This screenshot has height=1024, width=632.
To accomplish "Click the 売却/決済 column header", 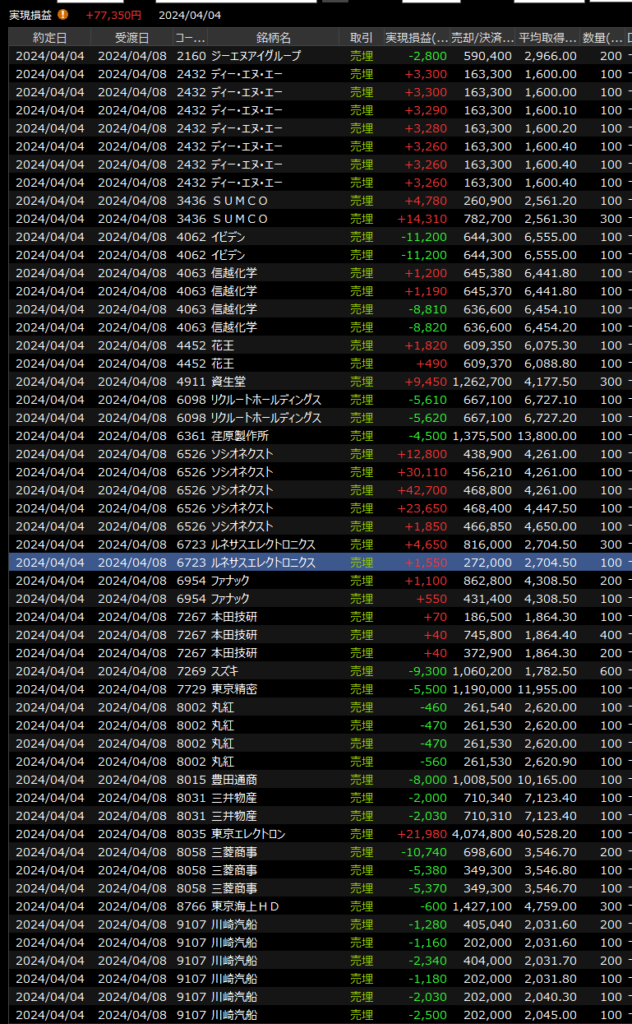I will [482, 37].
